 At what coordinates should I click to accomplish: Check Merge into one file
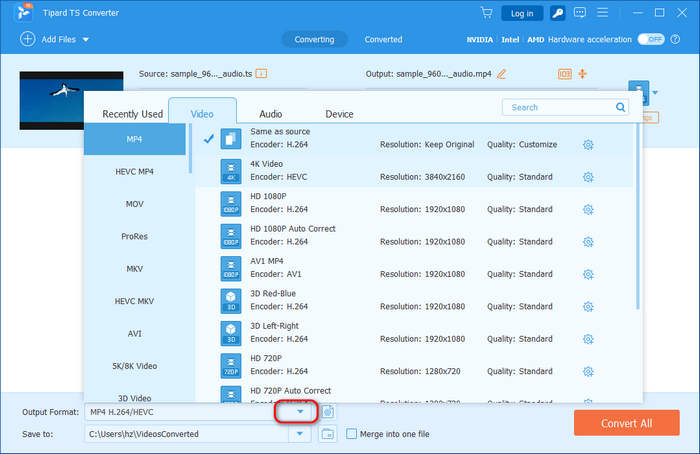(x=351, y=434)
